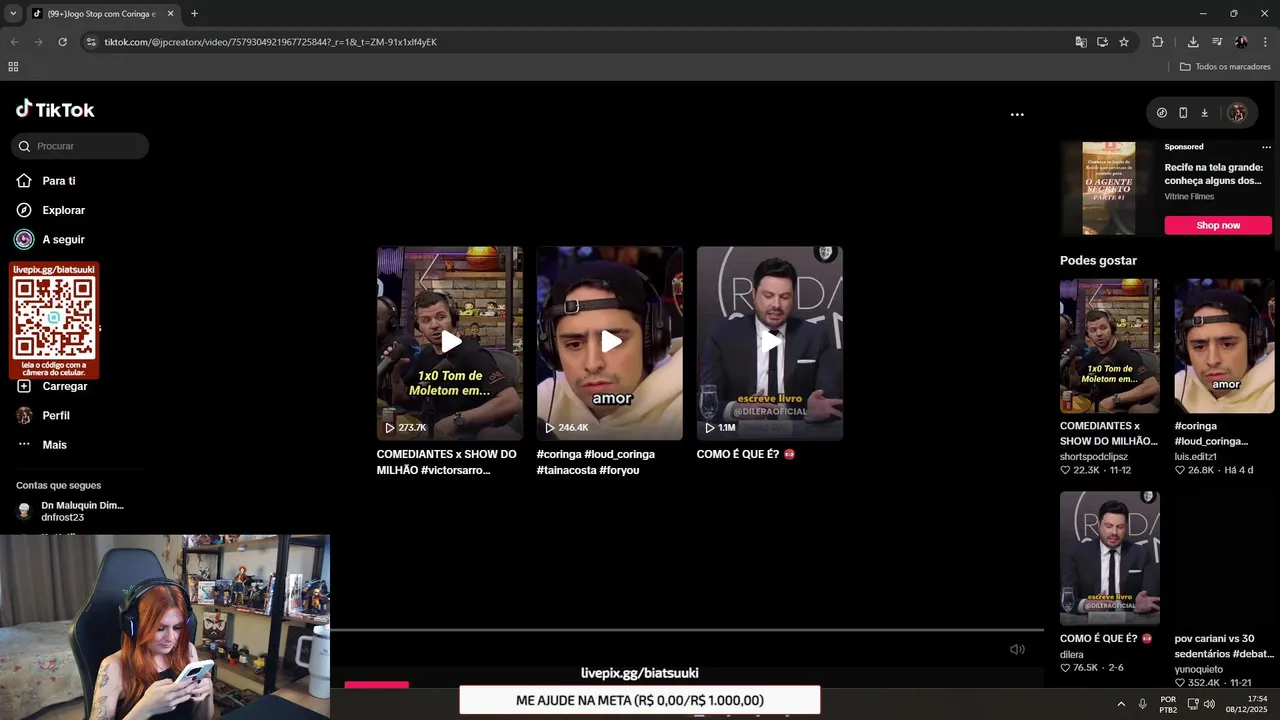
Task: Open shortspodclipsz recommended video thumbnail
Action: 1110,346
